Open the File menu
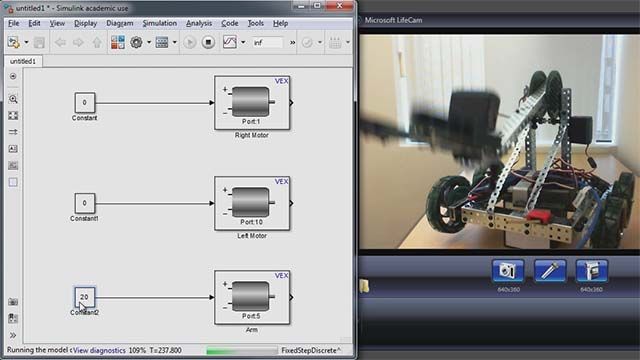This screenshot has width=640, height=360. pos(13,24)
